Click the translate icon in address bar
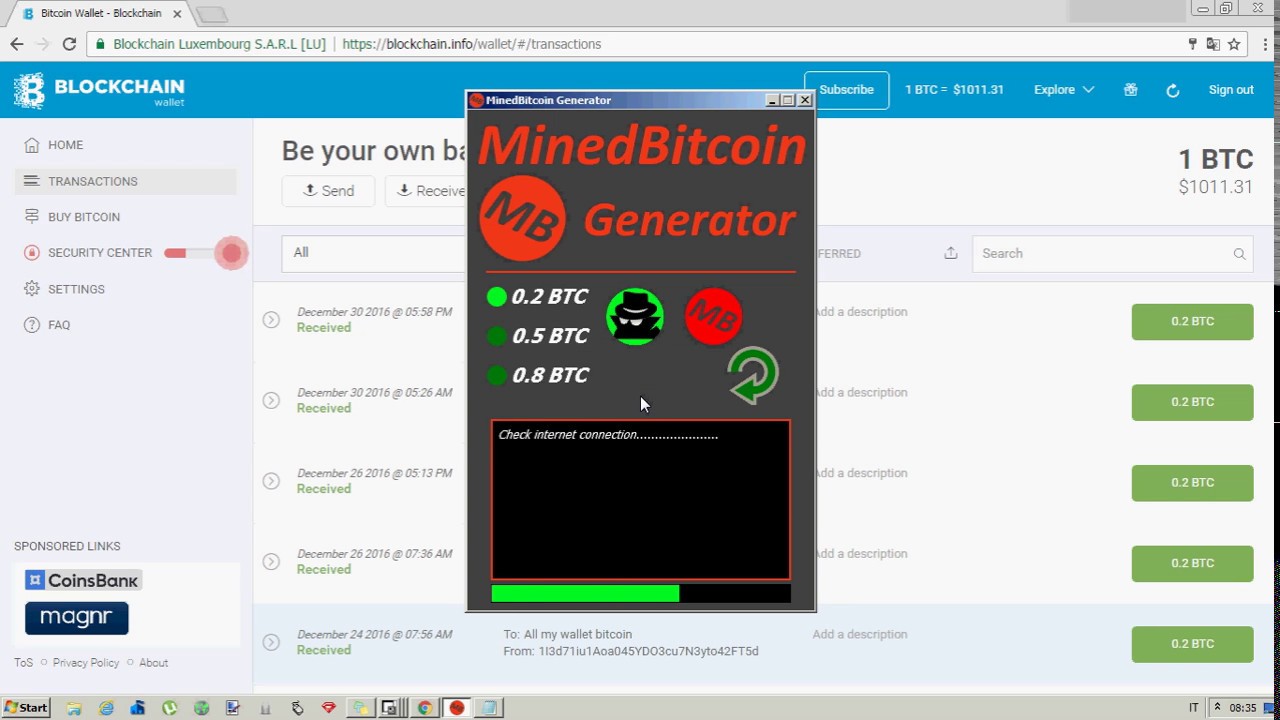Viewport: 1280px width, 720px height. pos(1213,44)
